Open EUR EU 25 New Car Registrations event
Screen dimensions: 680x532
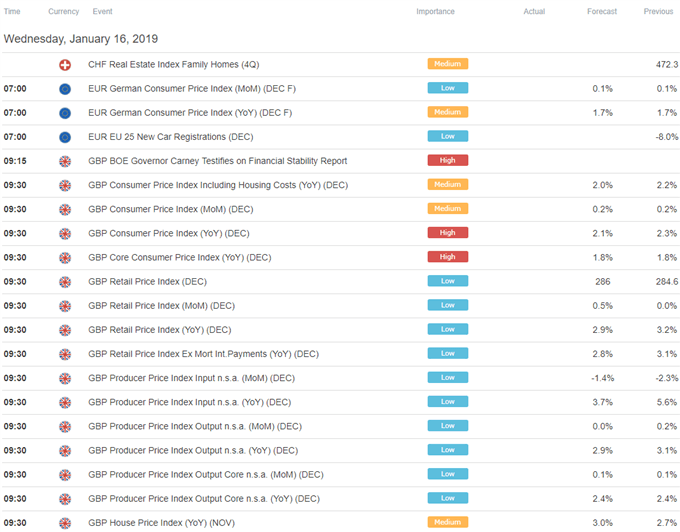pos(170,137)
